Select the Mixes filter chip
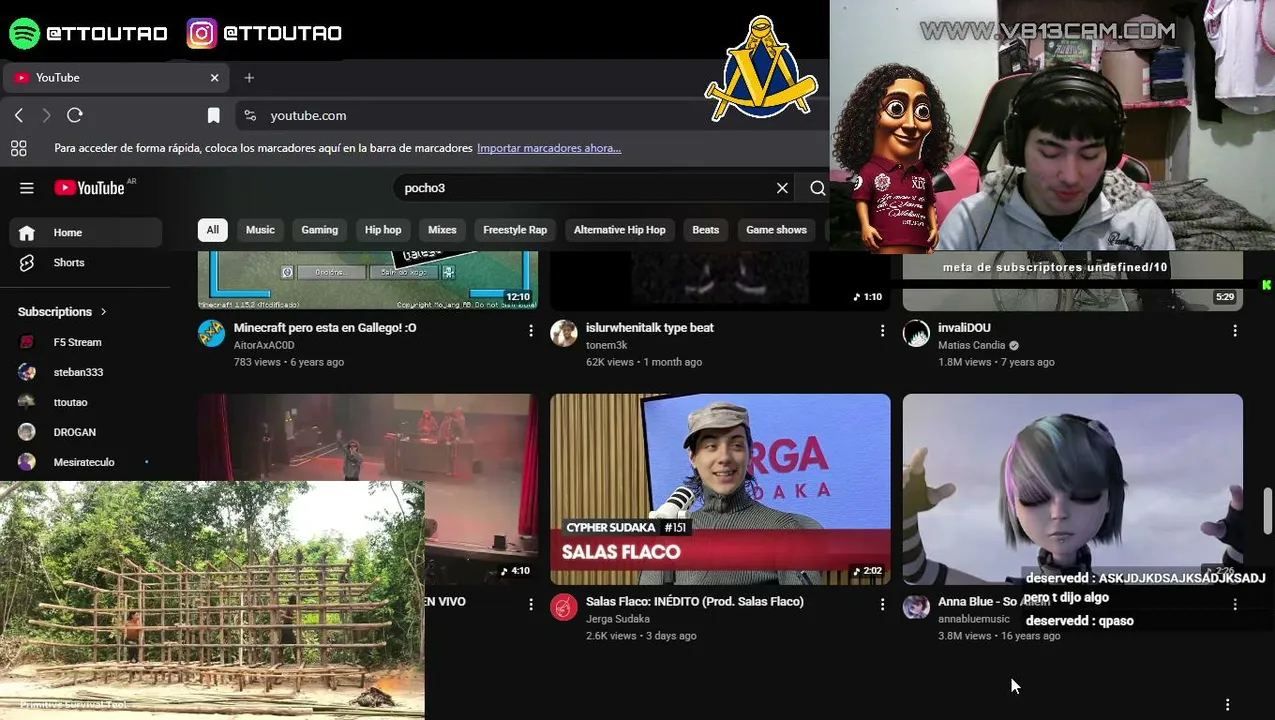Viewport: 1275px width, 720px height. 442,230
